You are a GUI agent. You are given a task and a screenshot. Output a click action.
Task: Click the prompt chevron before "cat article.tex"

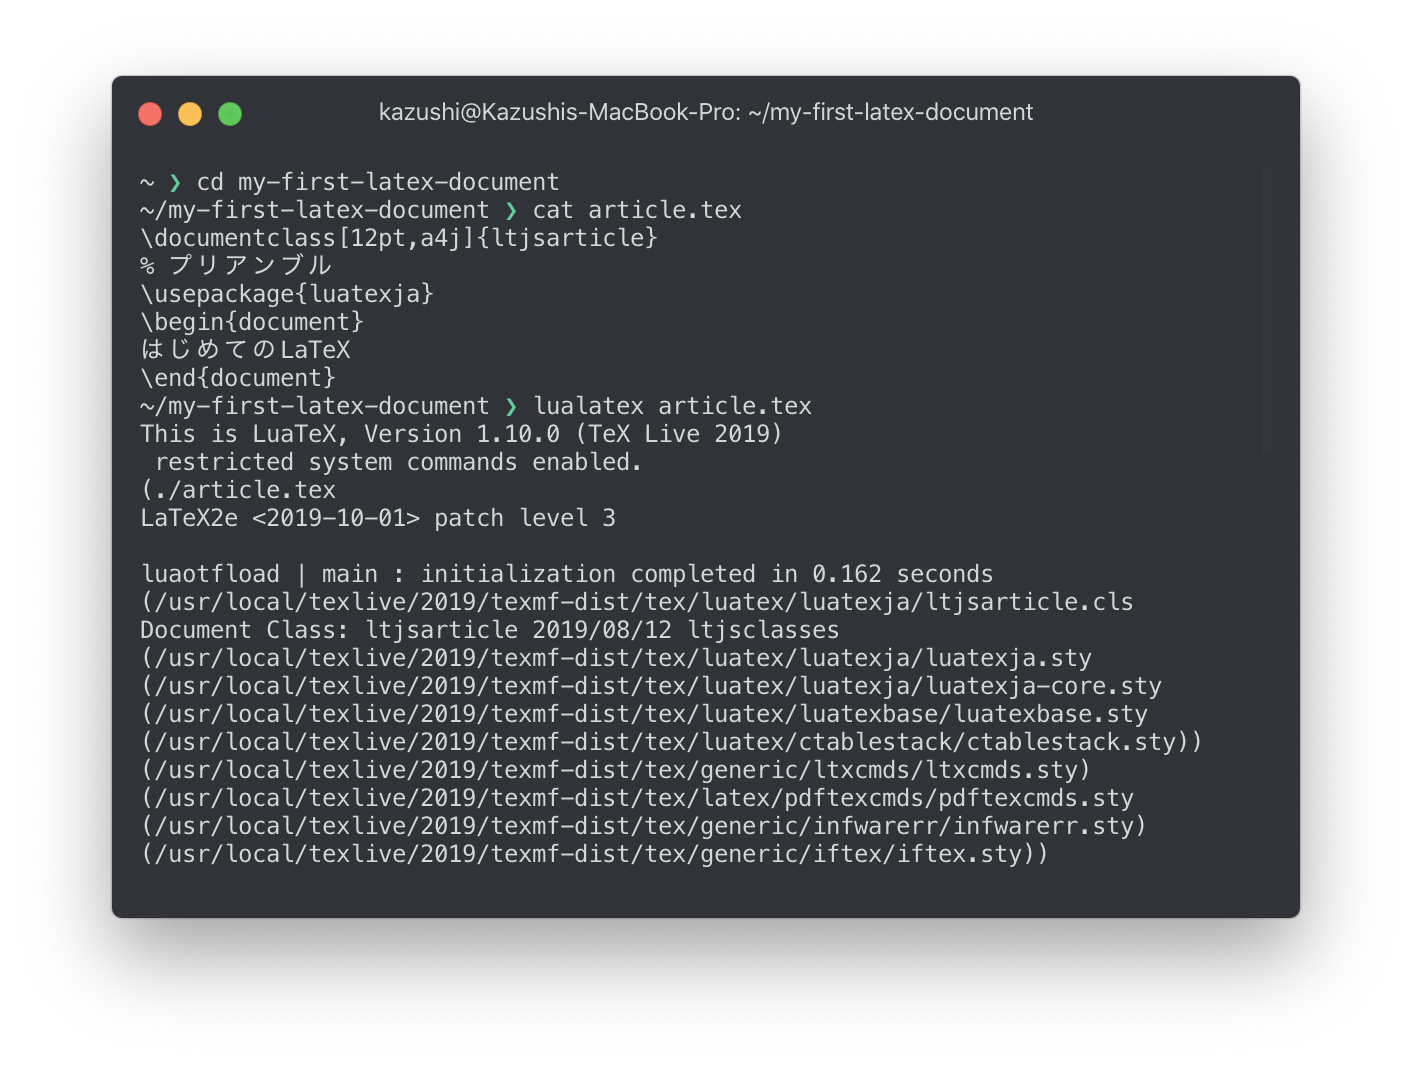[x=511, y=210]
